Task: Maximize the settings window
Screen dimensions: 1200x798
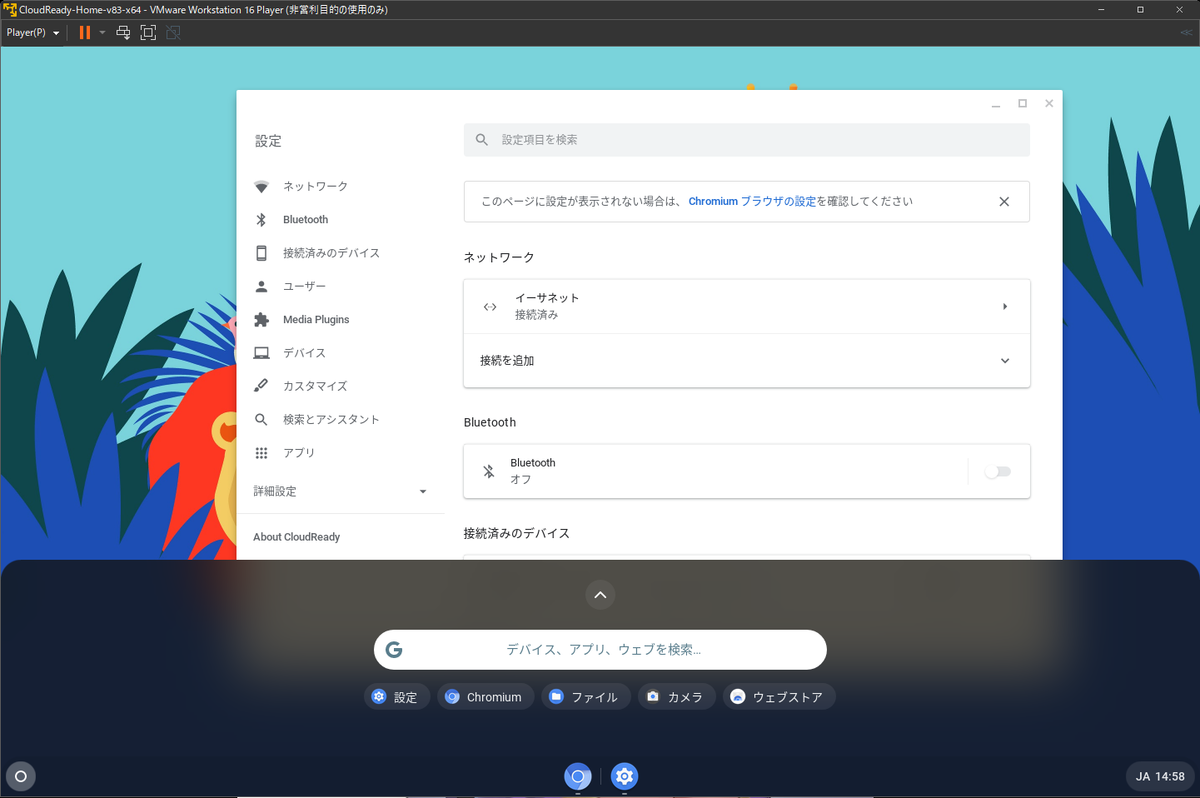Action: (x=1022, y=103)
